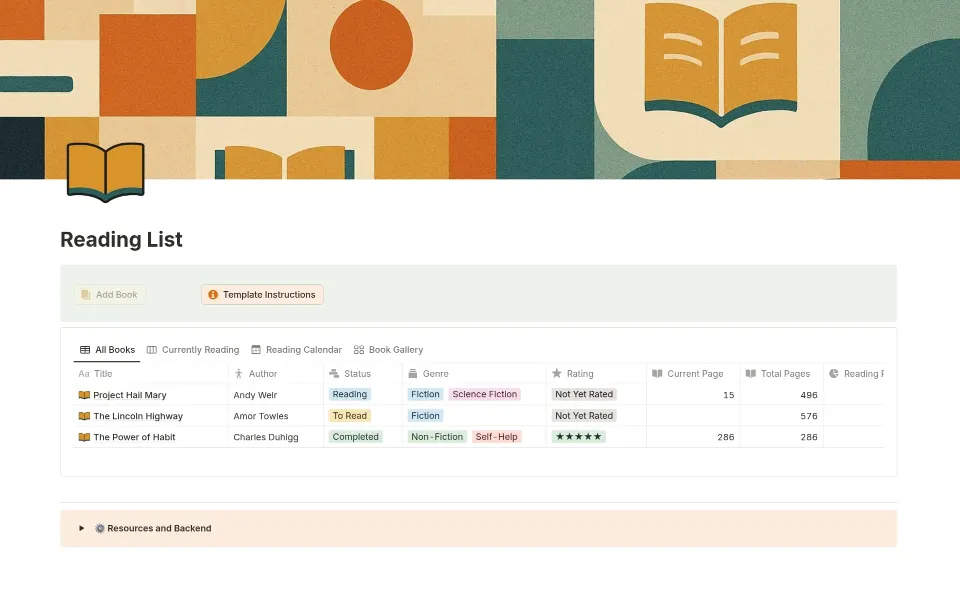The width and height of the screenshot is (960, 600).
Task: Click the book icon in Total Pages header
Action: click(751, 373)
